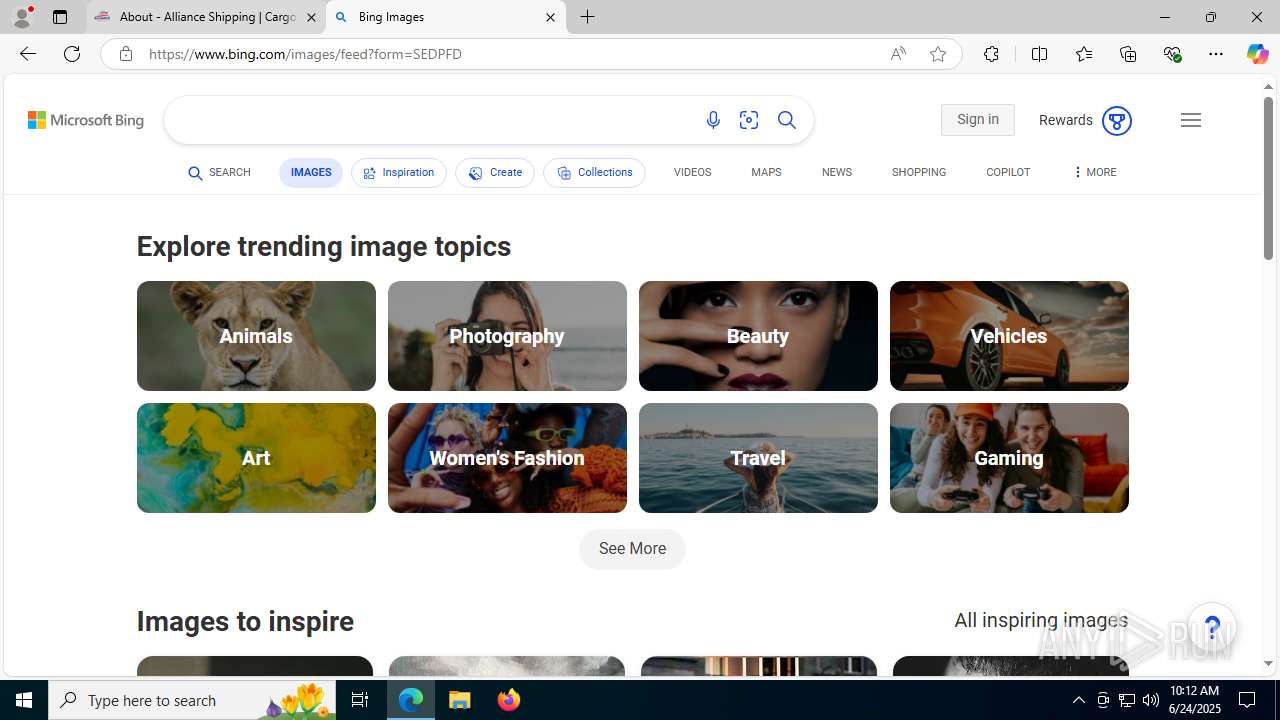Click the Collections pill button
This screenshot has height=720, width=1280.
click(x=594, y=173)
